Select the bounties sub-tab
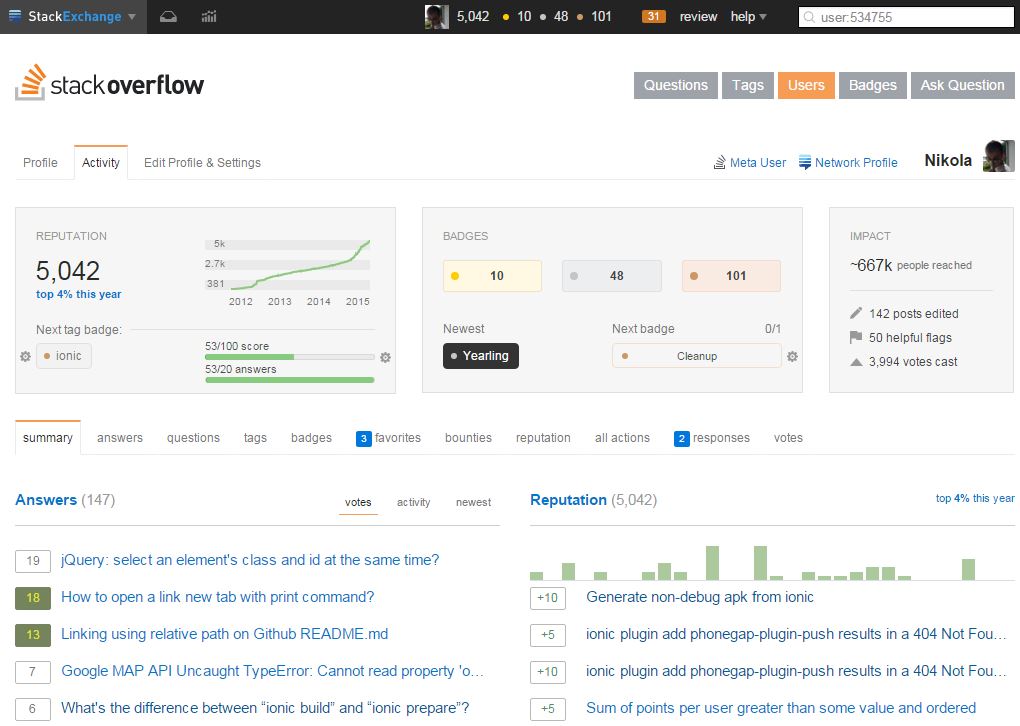This screenshot has width=1020, height=726. pyautogui.click(x=468, y=438)
